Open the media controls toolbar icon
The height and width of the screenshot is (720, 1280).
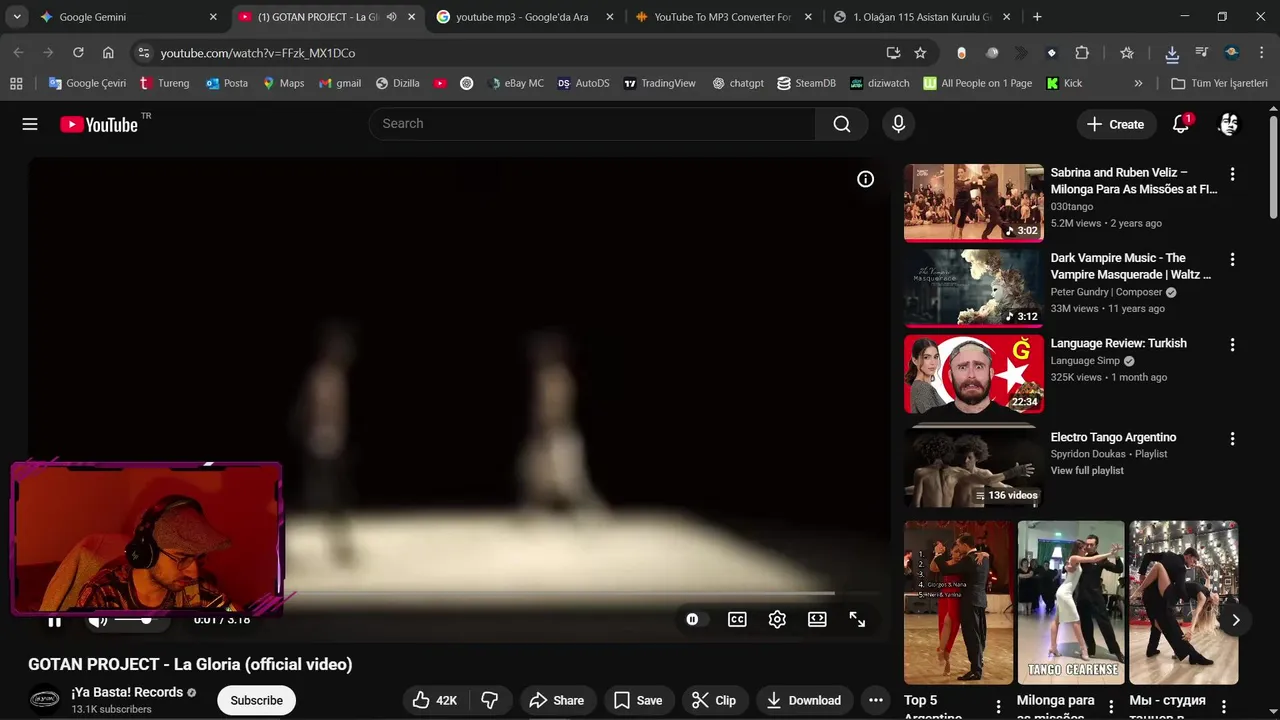tap(1202, 53)
